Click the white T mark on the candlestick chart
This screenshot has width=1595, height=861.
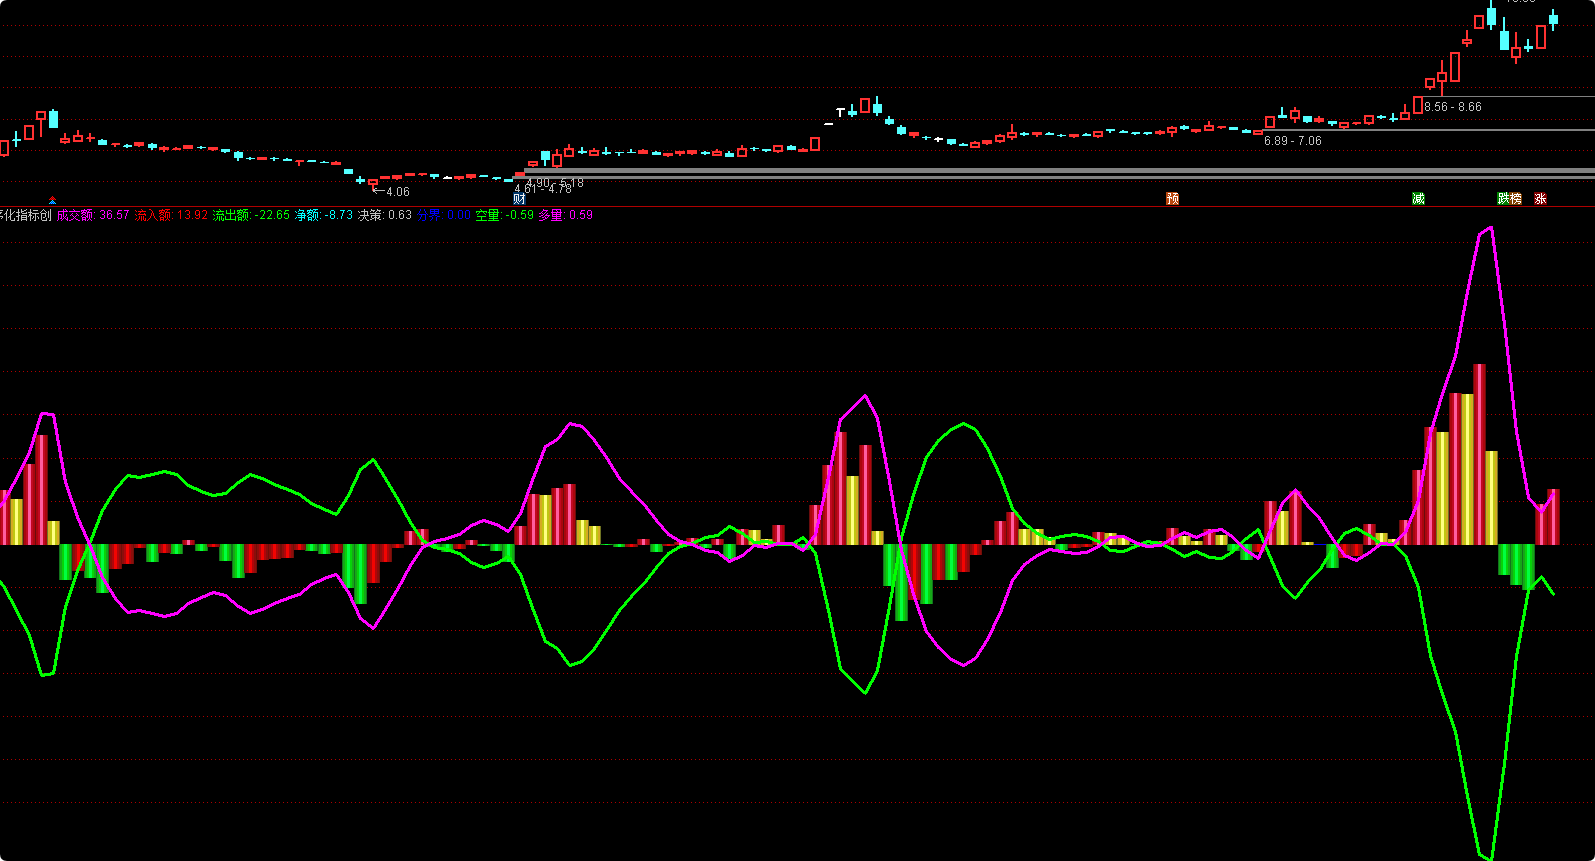pos(840,112)
